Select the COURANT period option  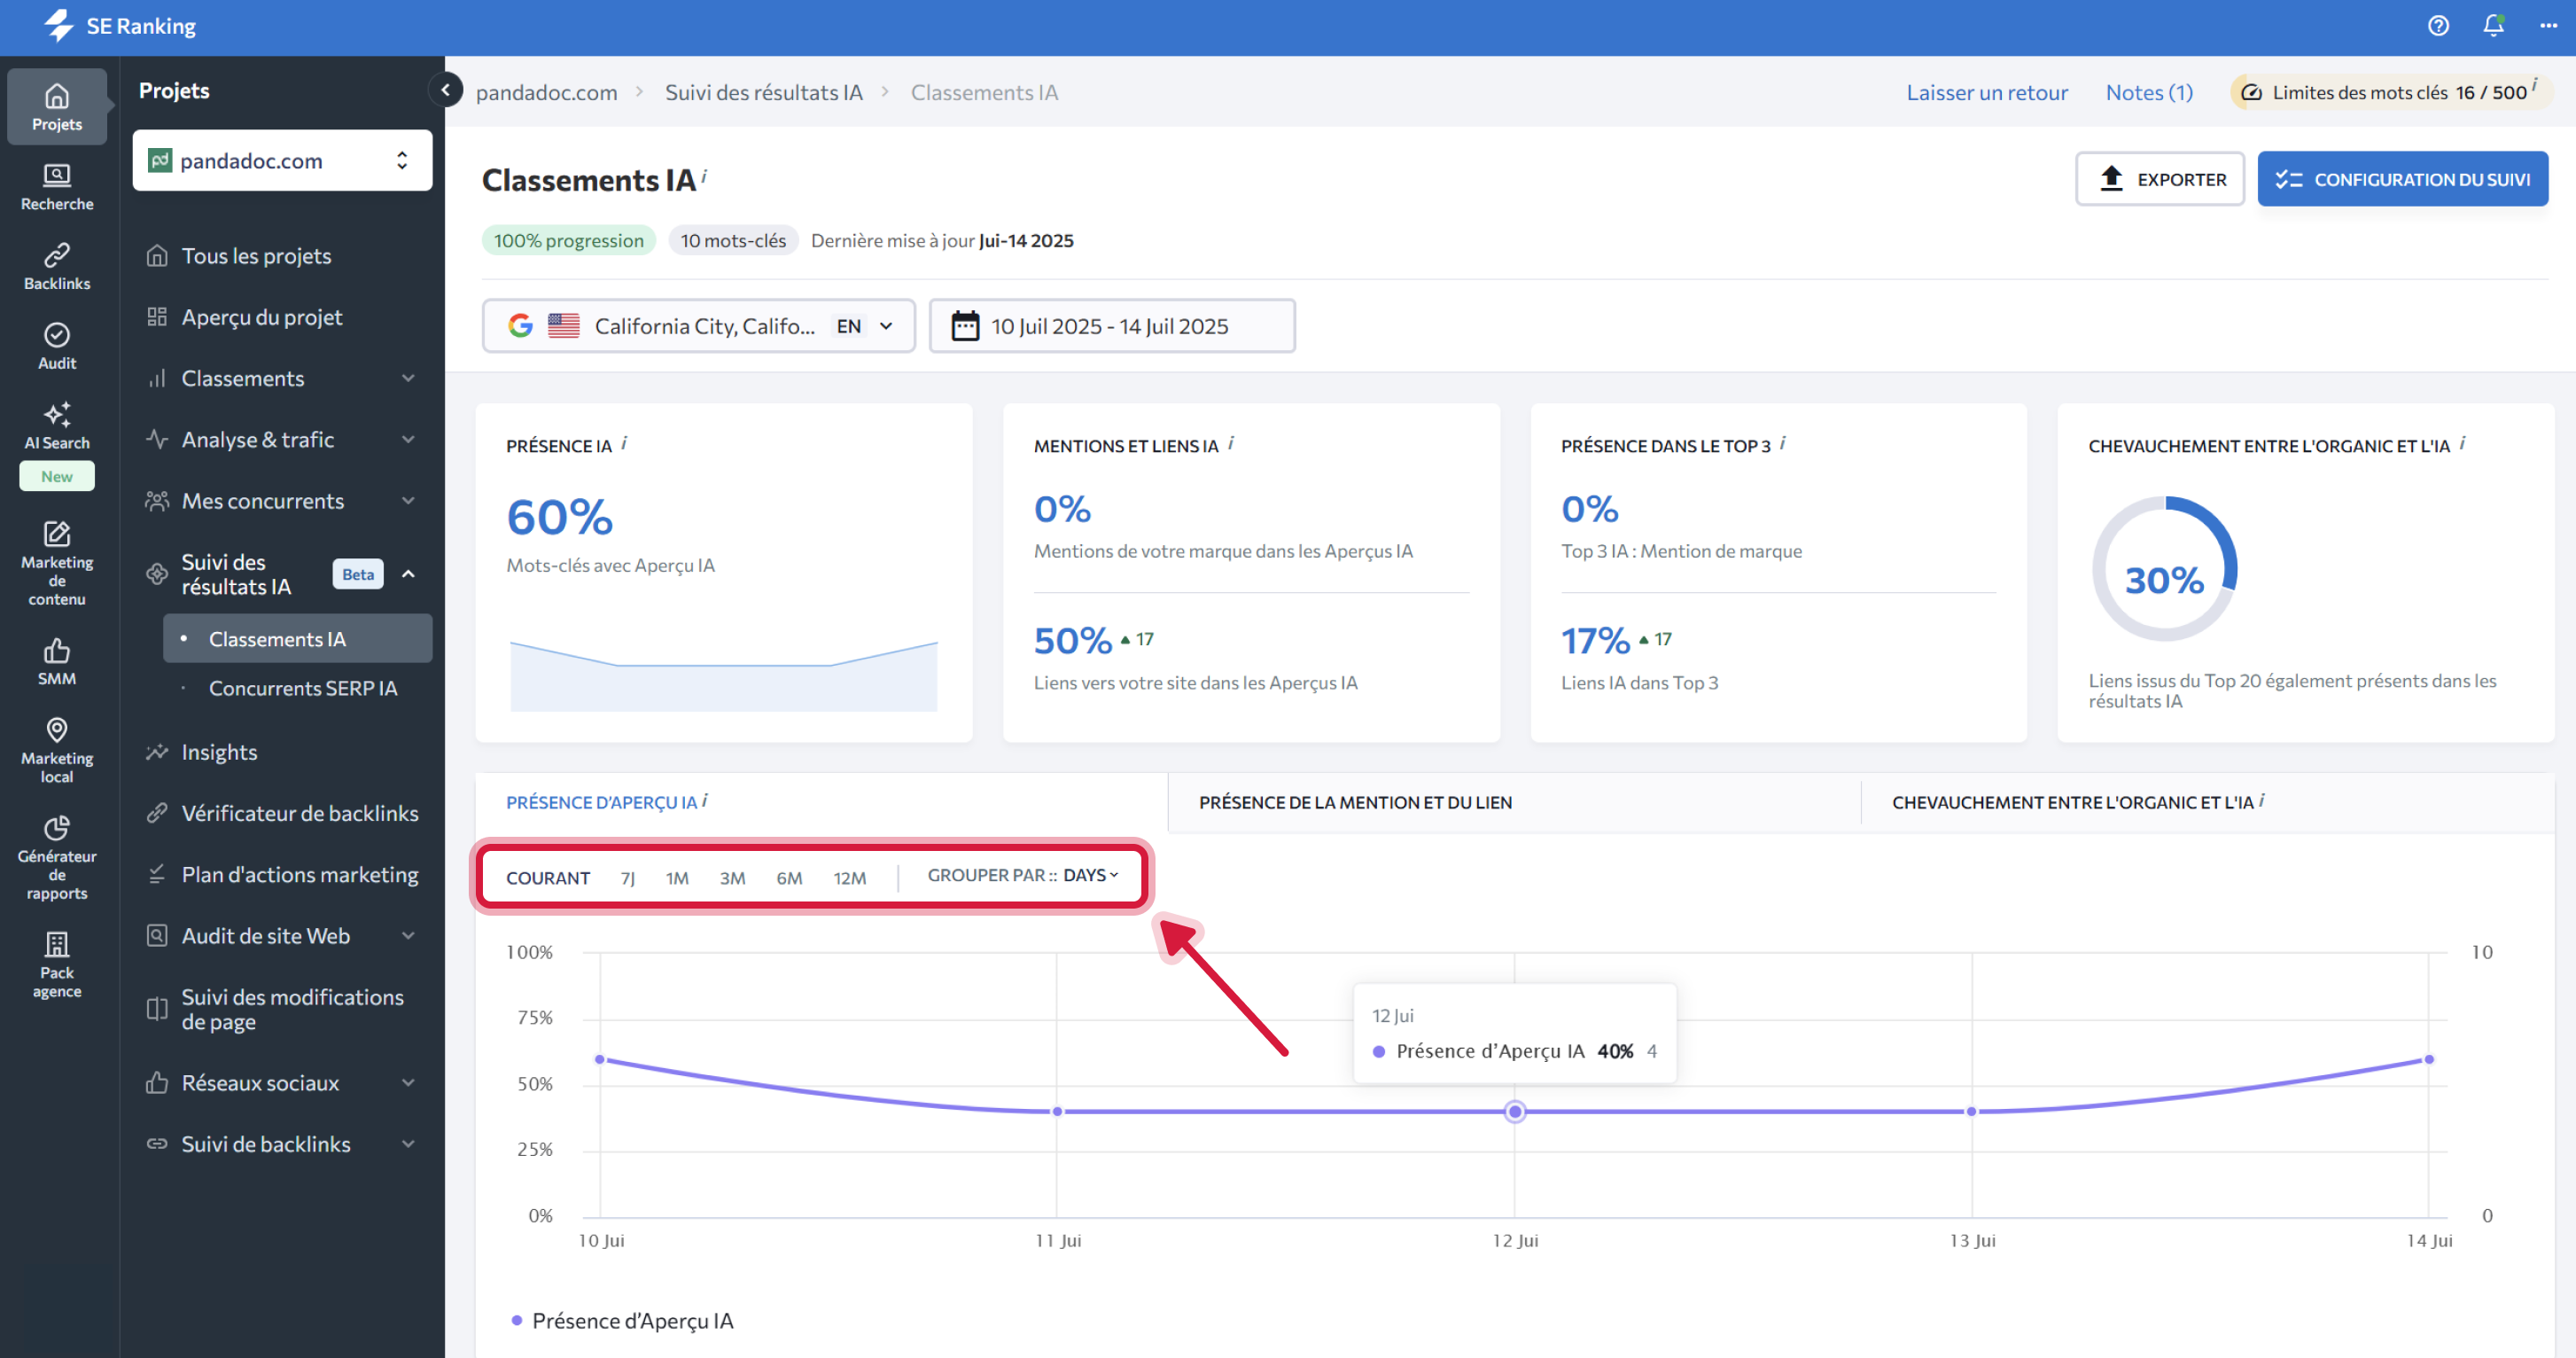tap(548, 877)
